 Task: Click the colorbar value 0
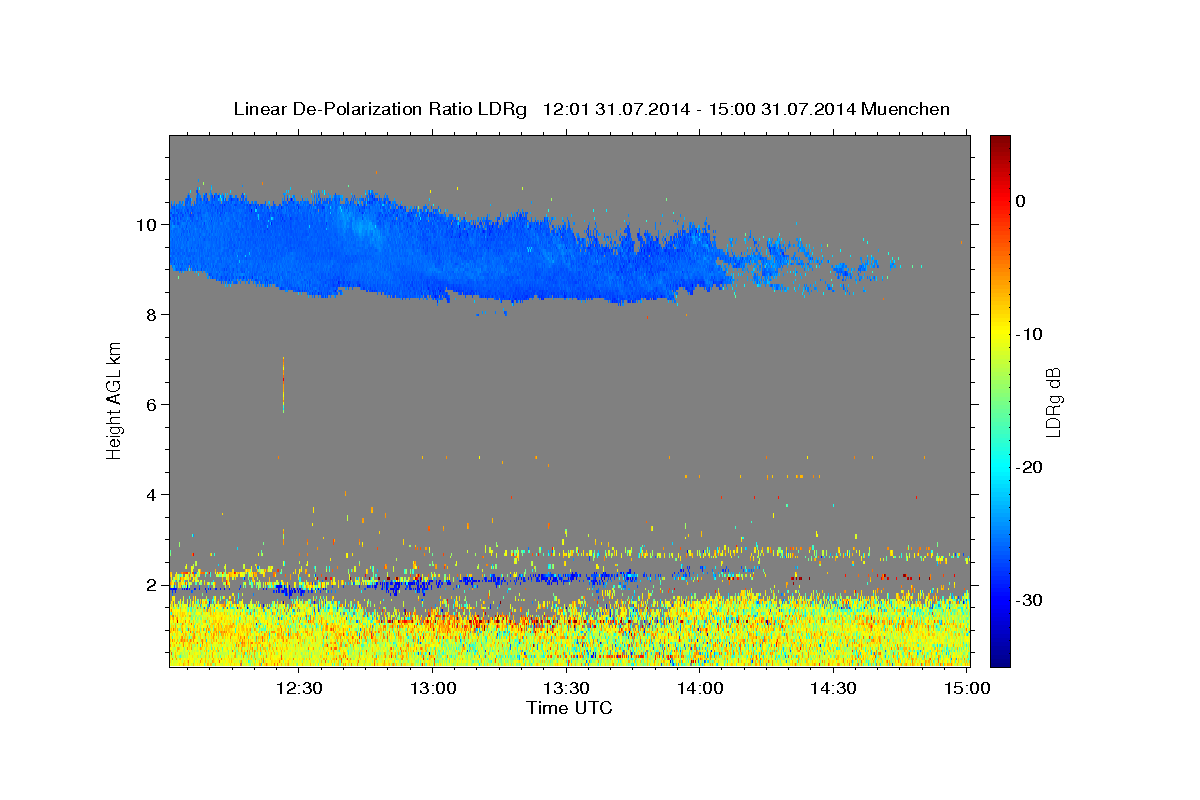(1021, 201)
